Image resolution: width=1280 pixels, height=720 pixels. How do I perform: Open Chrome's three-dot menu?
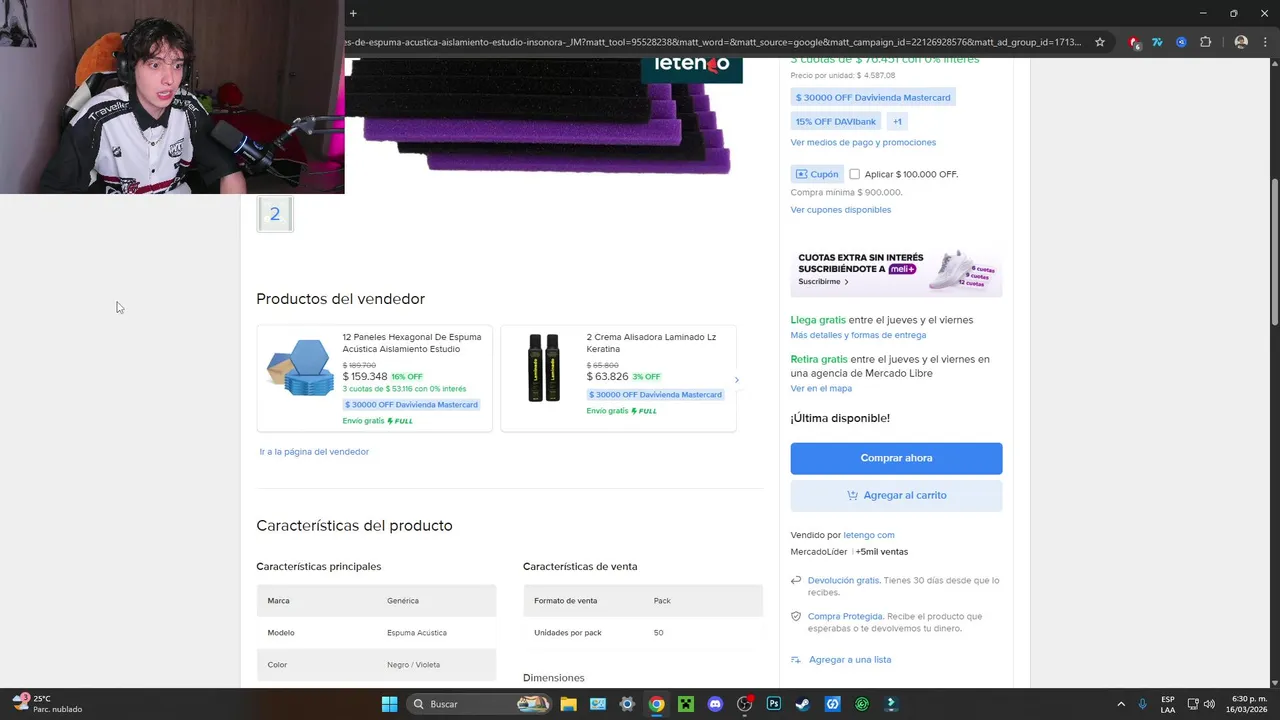[x=1266, y=42]
